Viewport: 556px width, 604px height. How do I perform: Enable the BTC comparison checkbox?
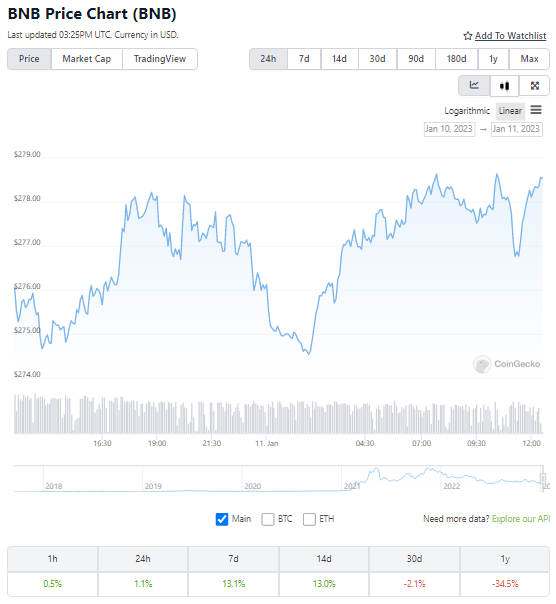268,519
